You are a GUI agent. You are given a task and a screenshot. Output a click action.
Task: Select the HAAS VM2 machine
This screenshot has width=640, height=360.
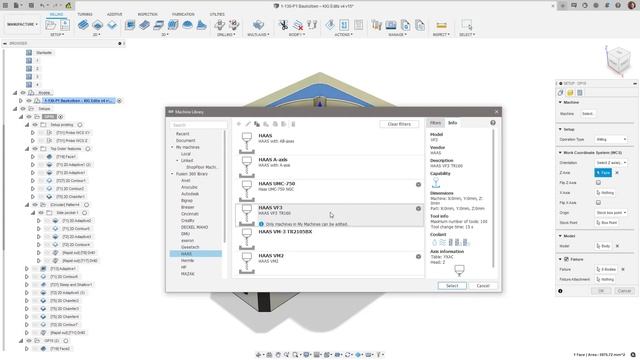click(x=329, y=263)
